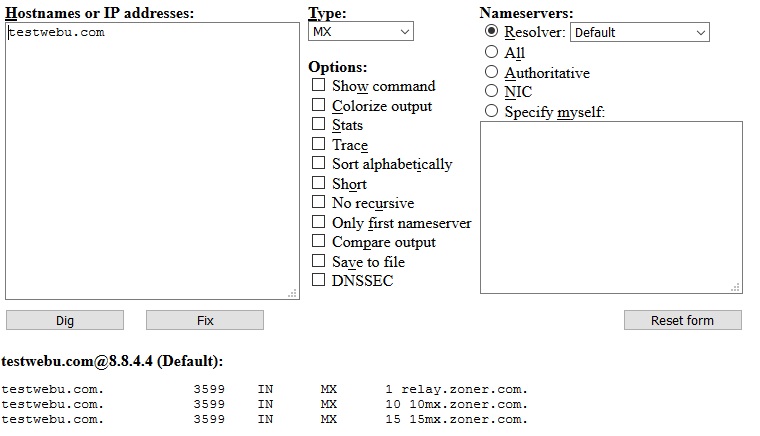The image size is (760, 436).
Task: Select the NIC radio button
Action: [491, 91]
